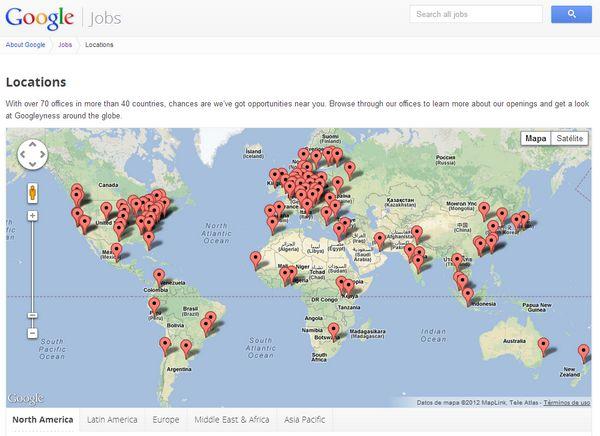Open the Términos de uso link

point(567,403)
